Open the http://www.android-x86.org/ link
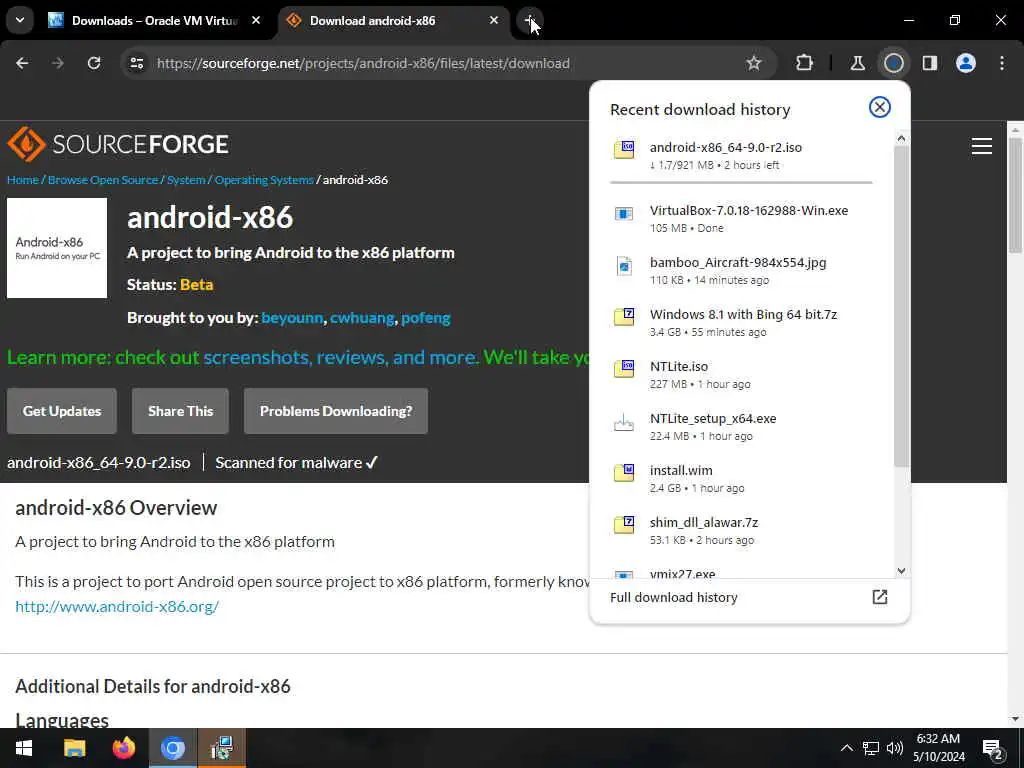Screen dimensions: 1024x768 pos(117,607)
